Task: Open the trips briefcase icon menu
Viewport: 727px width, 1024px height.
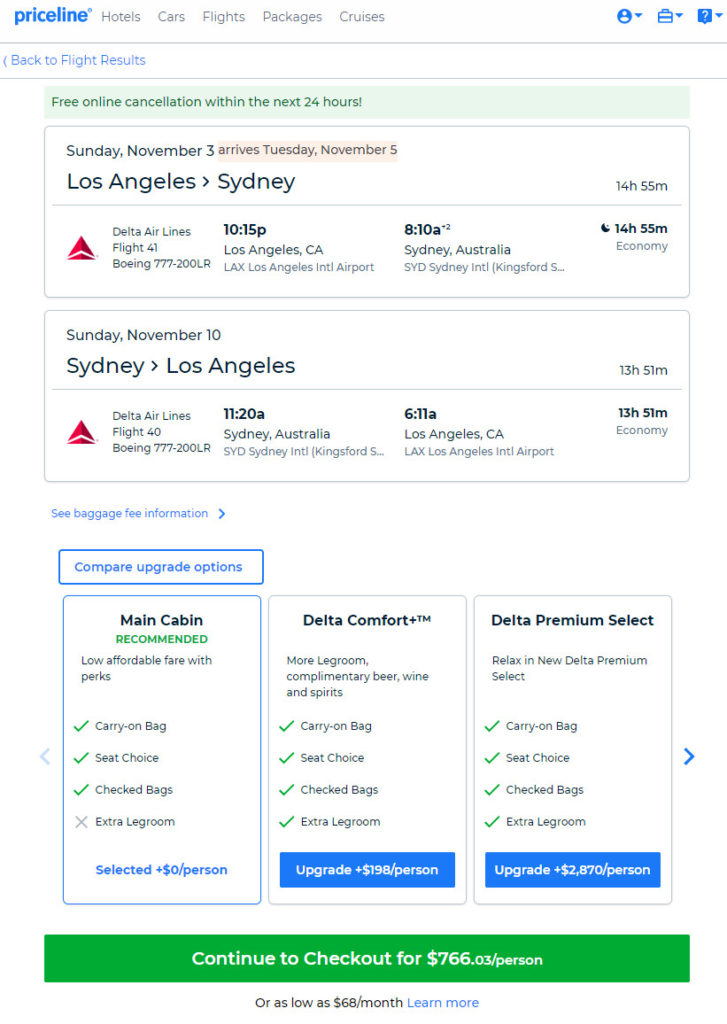Action: click(x=670, y=16)
